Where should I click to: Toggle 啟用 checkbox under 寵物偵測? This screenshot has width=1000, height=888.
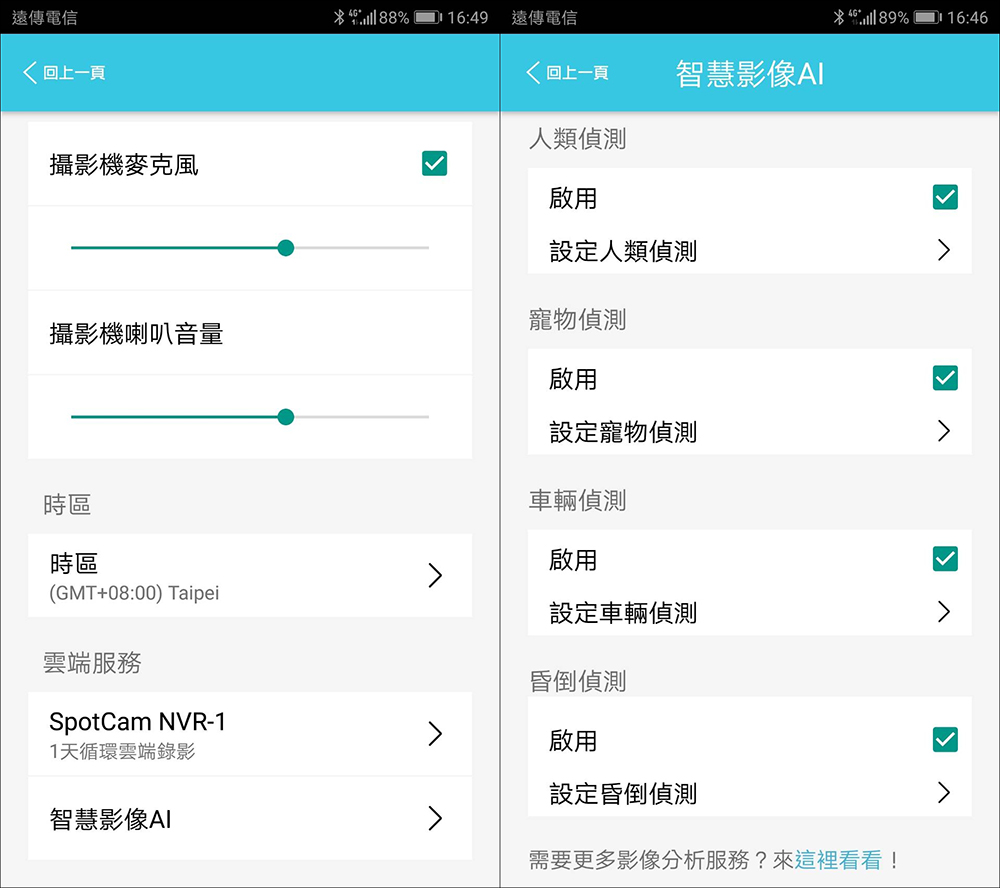click(945, 378)
